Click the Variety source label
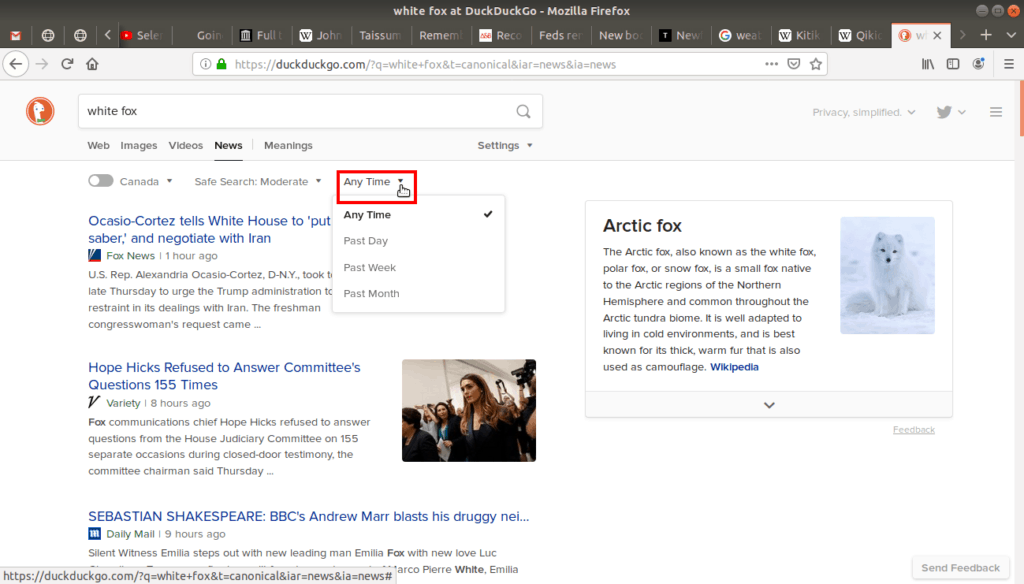 [x=123, y=403]
